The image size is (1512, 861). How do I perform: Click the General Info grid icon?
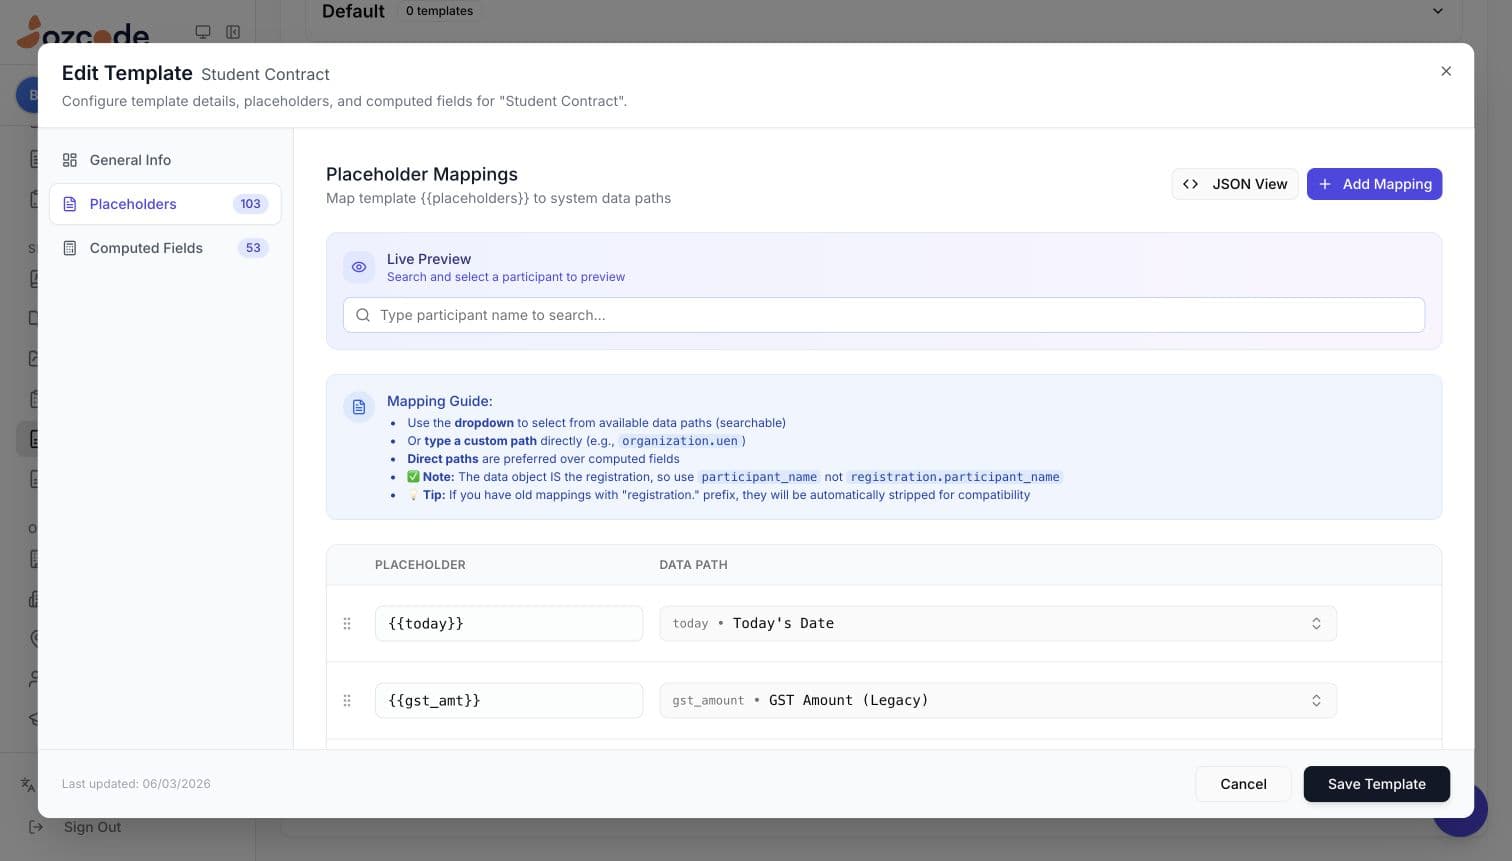tap(70, 160)
